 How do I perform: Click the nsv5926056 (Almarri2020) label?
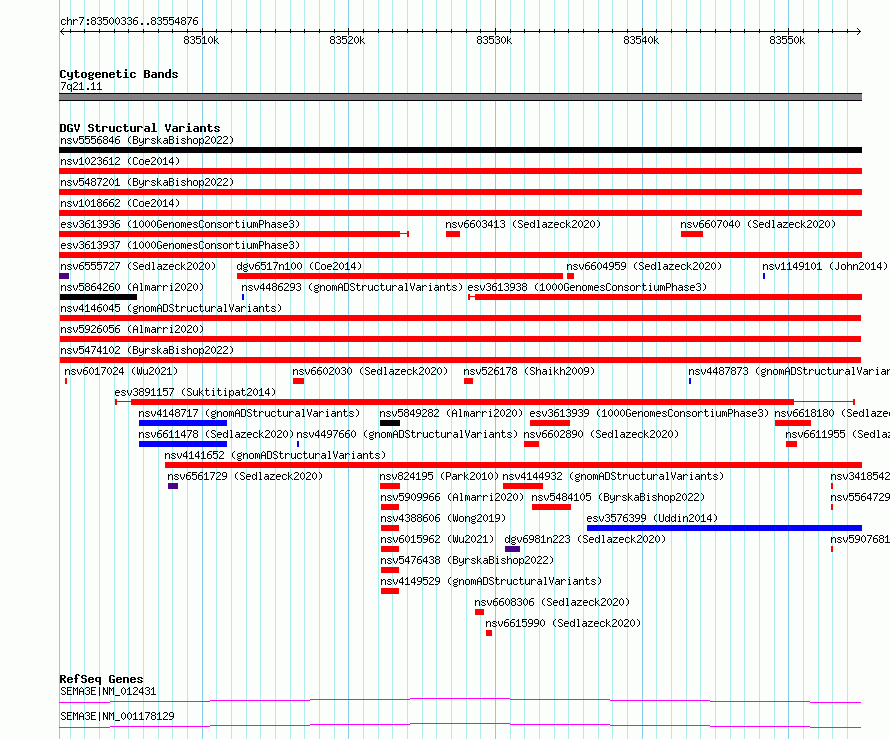click(x=132, y=329)
